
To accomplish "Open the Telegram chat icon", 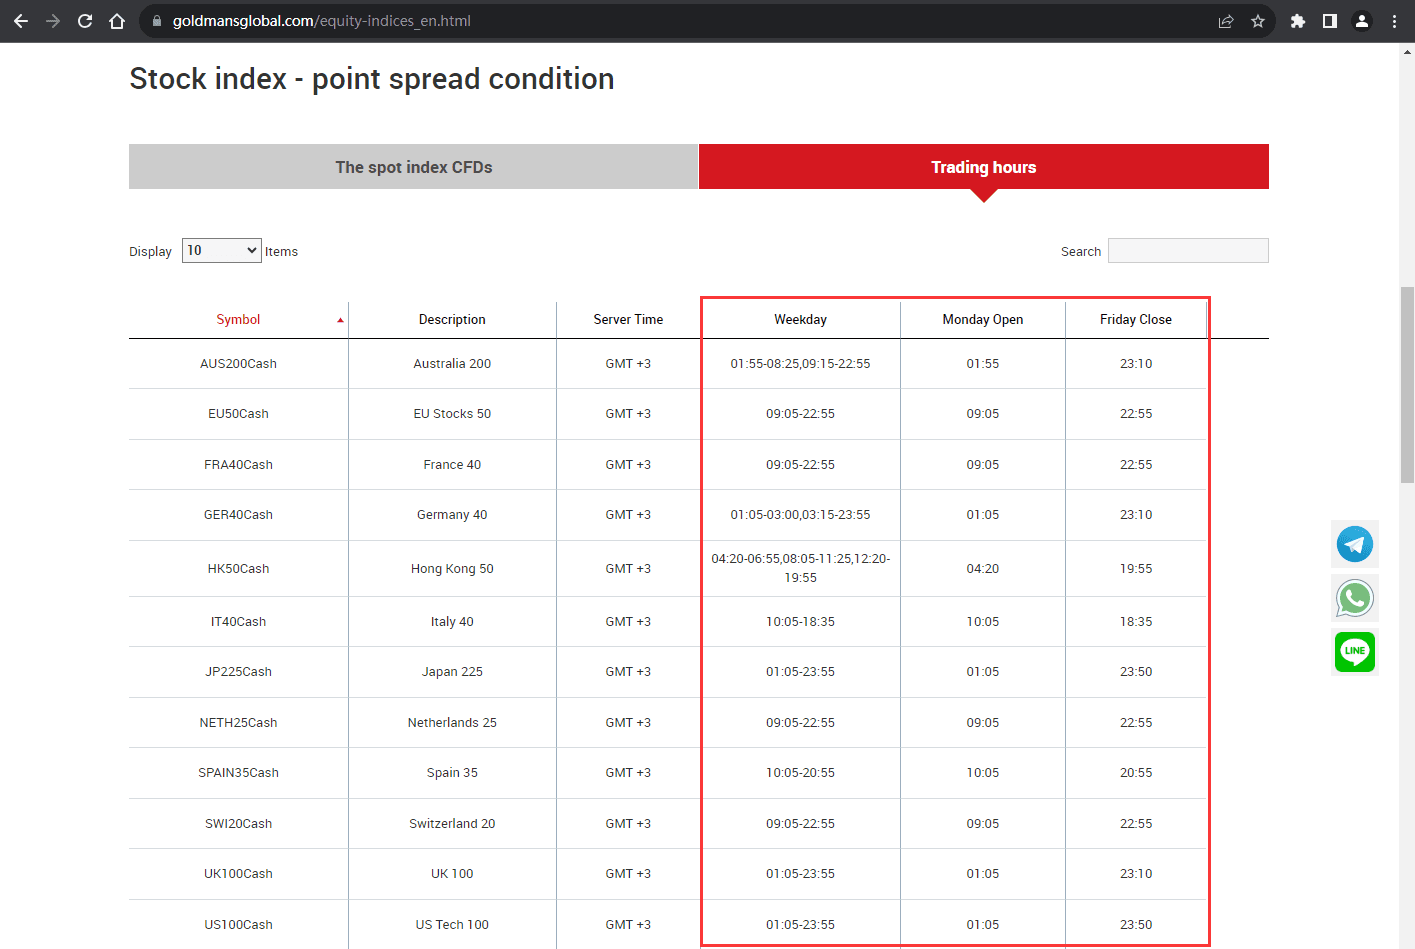I will click(1355, 544).
